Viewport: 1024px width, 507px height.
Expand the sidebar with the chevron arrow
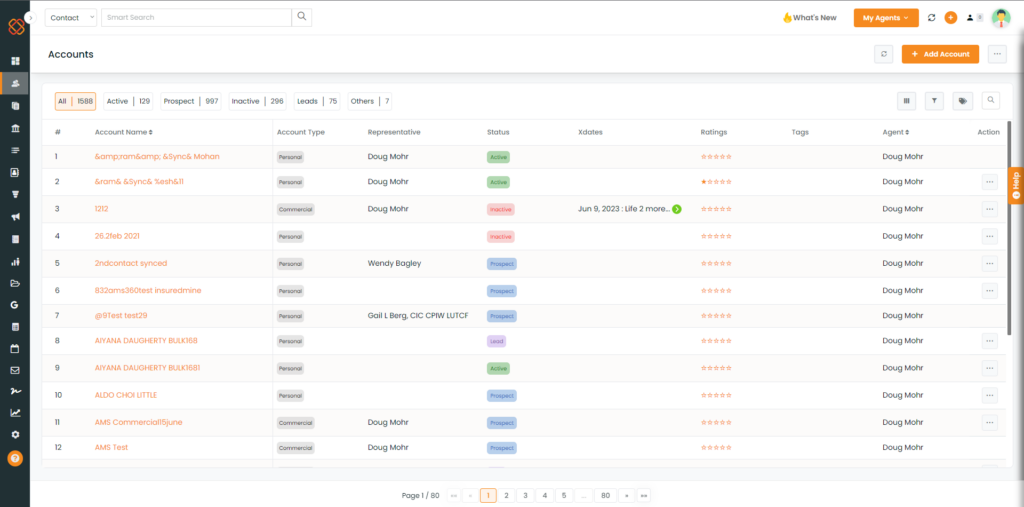pyautogui.click(x=30, y=18)
